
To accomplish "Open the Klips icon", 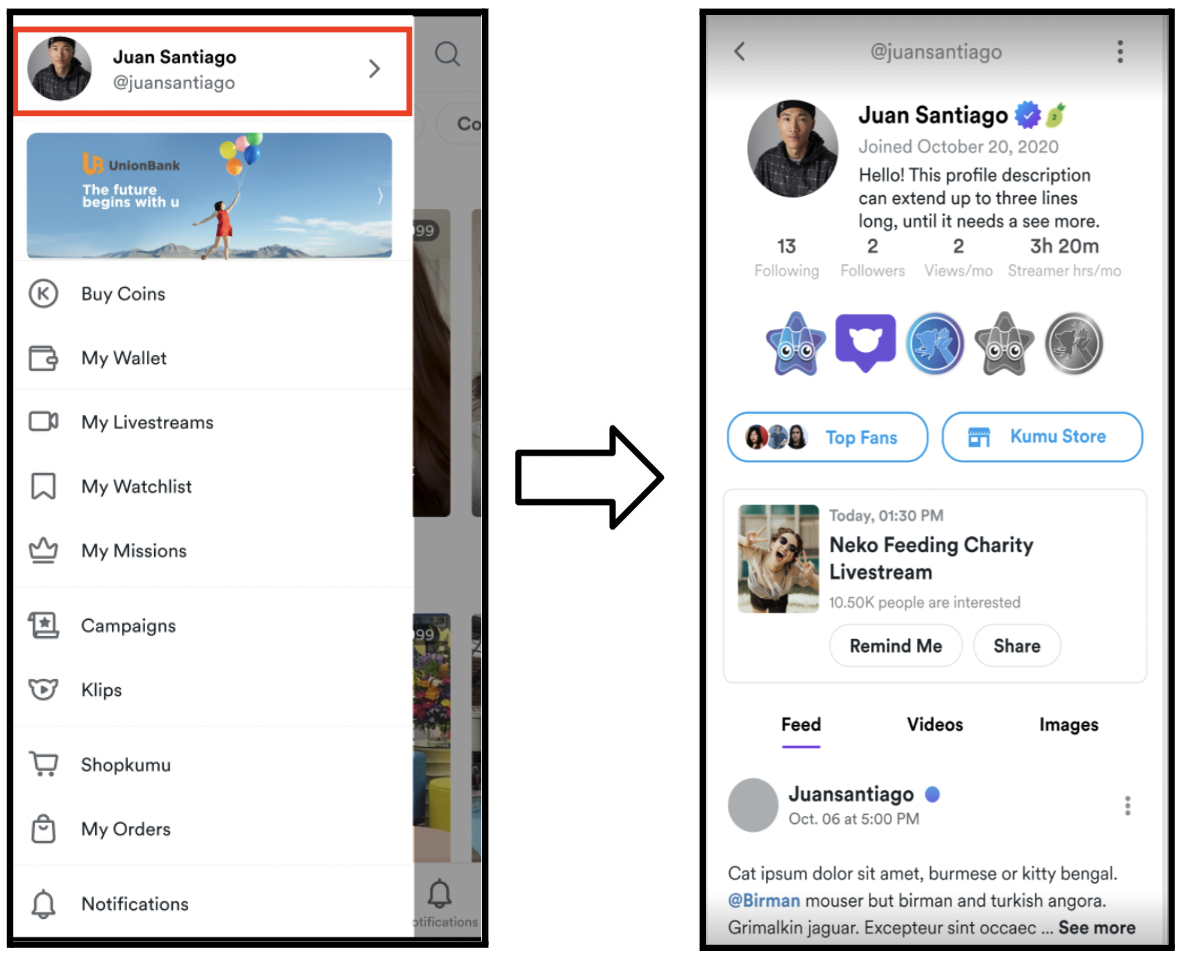I will click(43, 689).
